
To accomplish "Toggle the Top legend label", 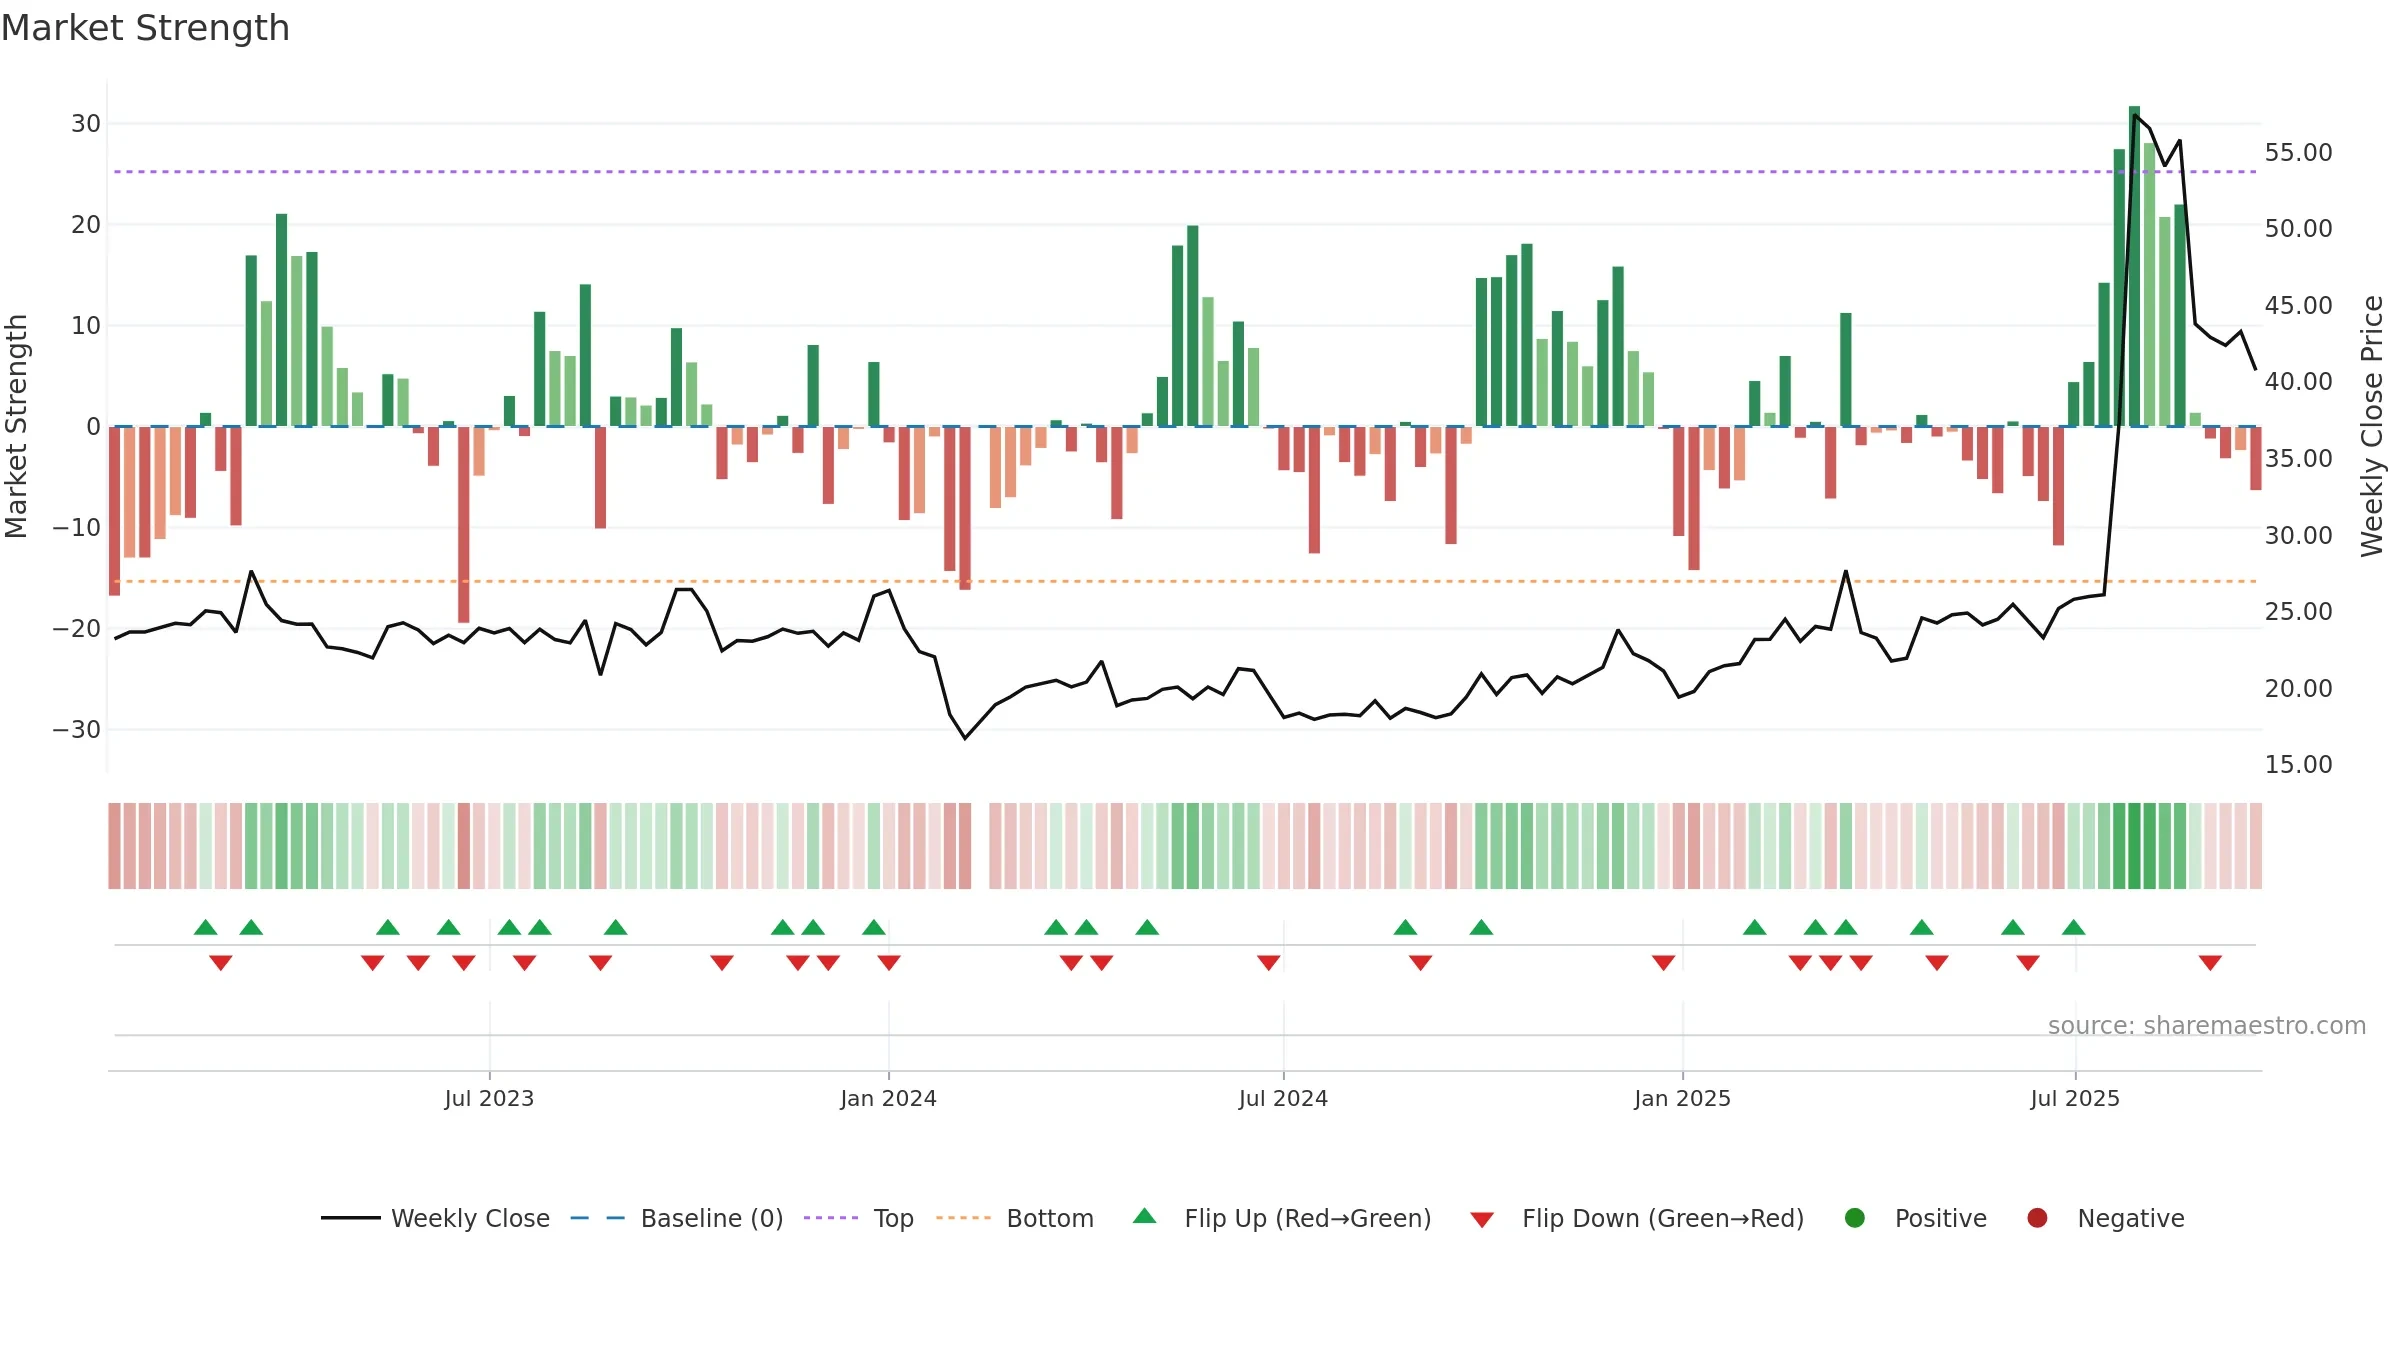I will coord(894,1218).
